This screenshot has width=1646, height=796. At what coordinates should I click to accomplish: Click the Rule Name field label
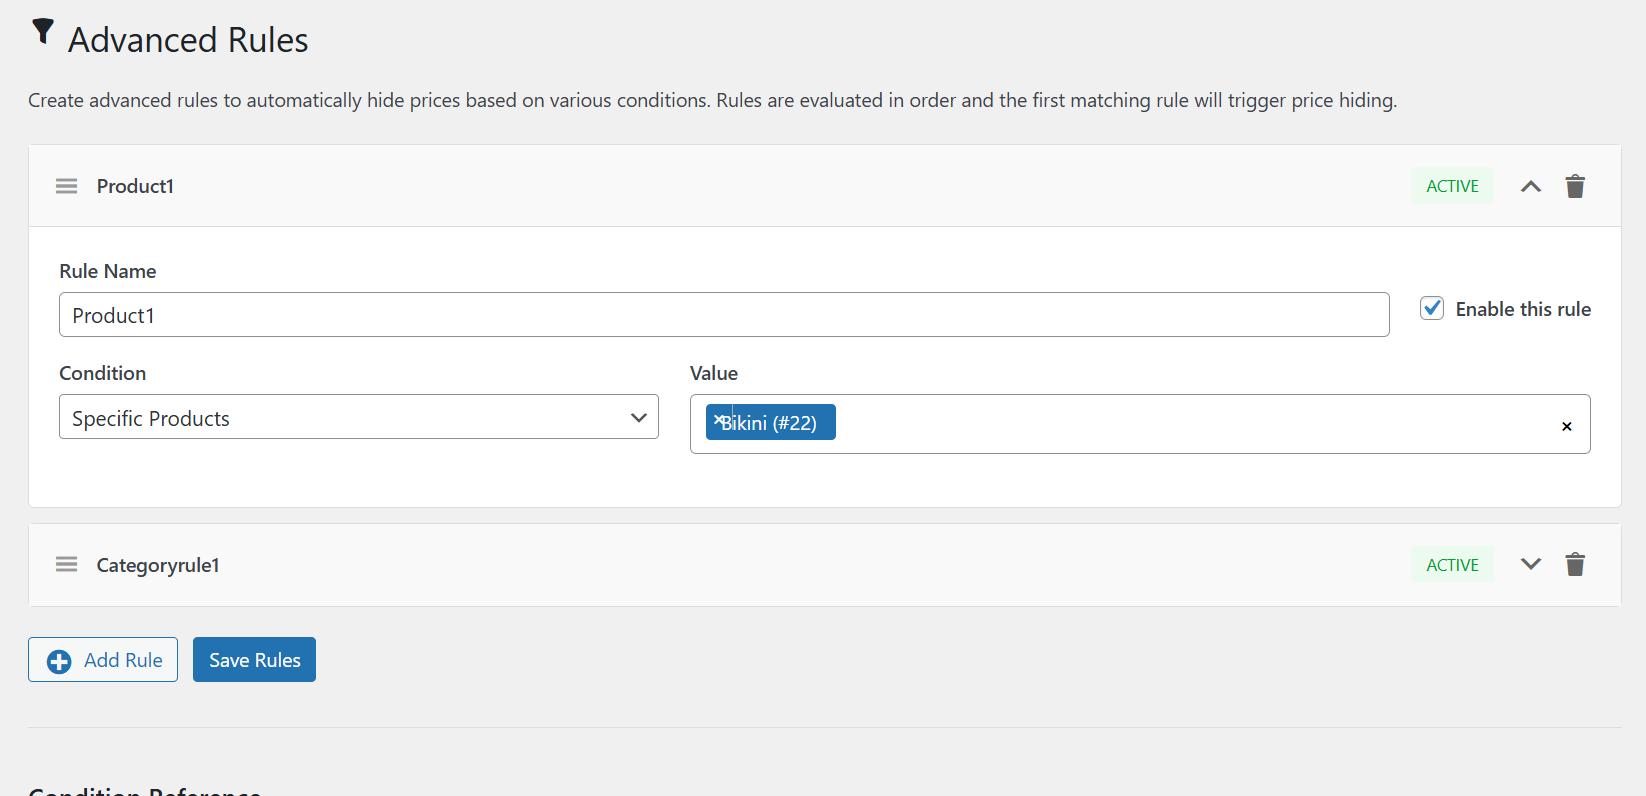coord(108,271)
